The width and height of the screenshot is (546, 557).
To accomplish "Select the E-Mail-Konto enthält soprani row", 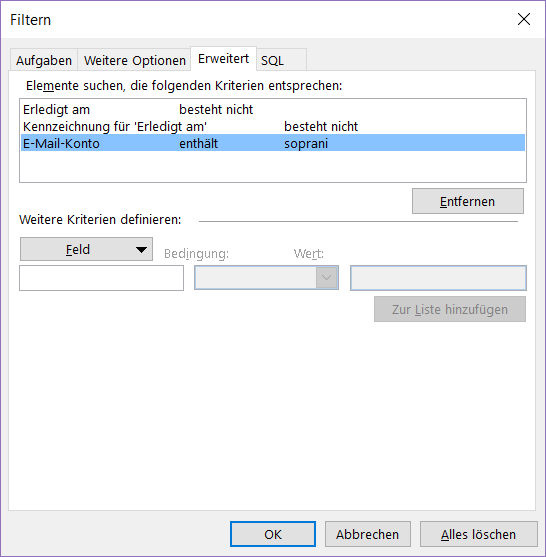I will point(273,144).
